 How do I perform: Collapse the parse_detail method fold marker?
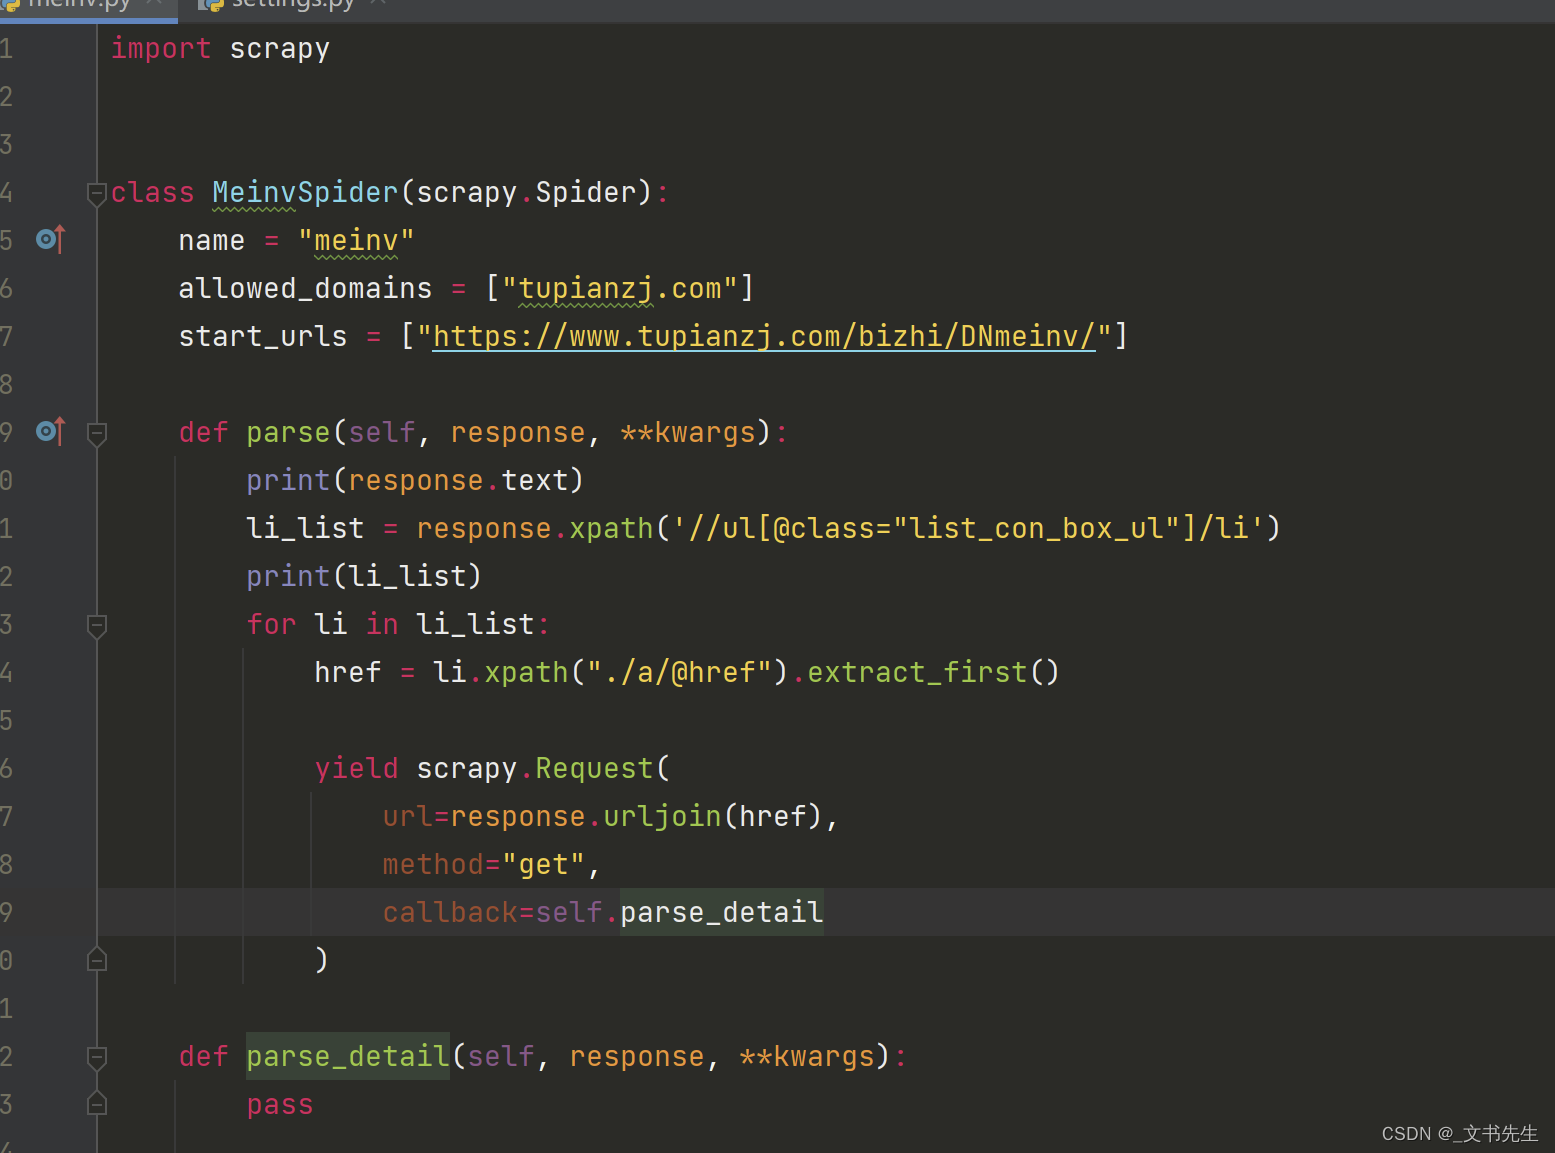tap(97, 1057)
